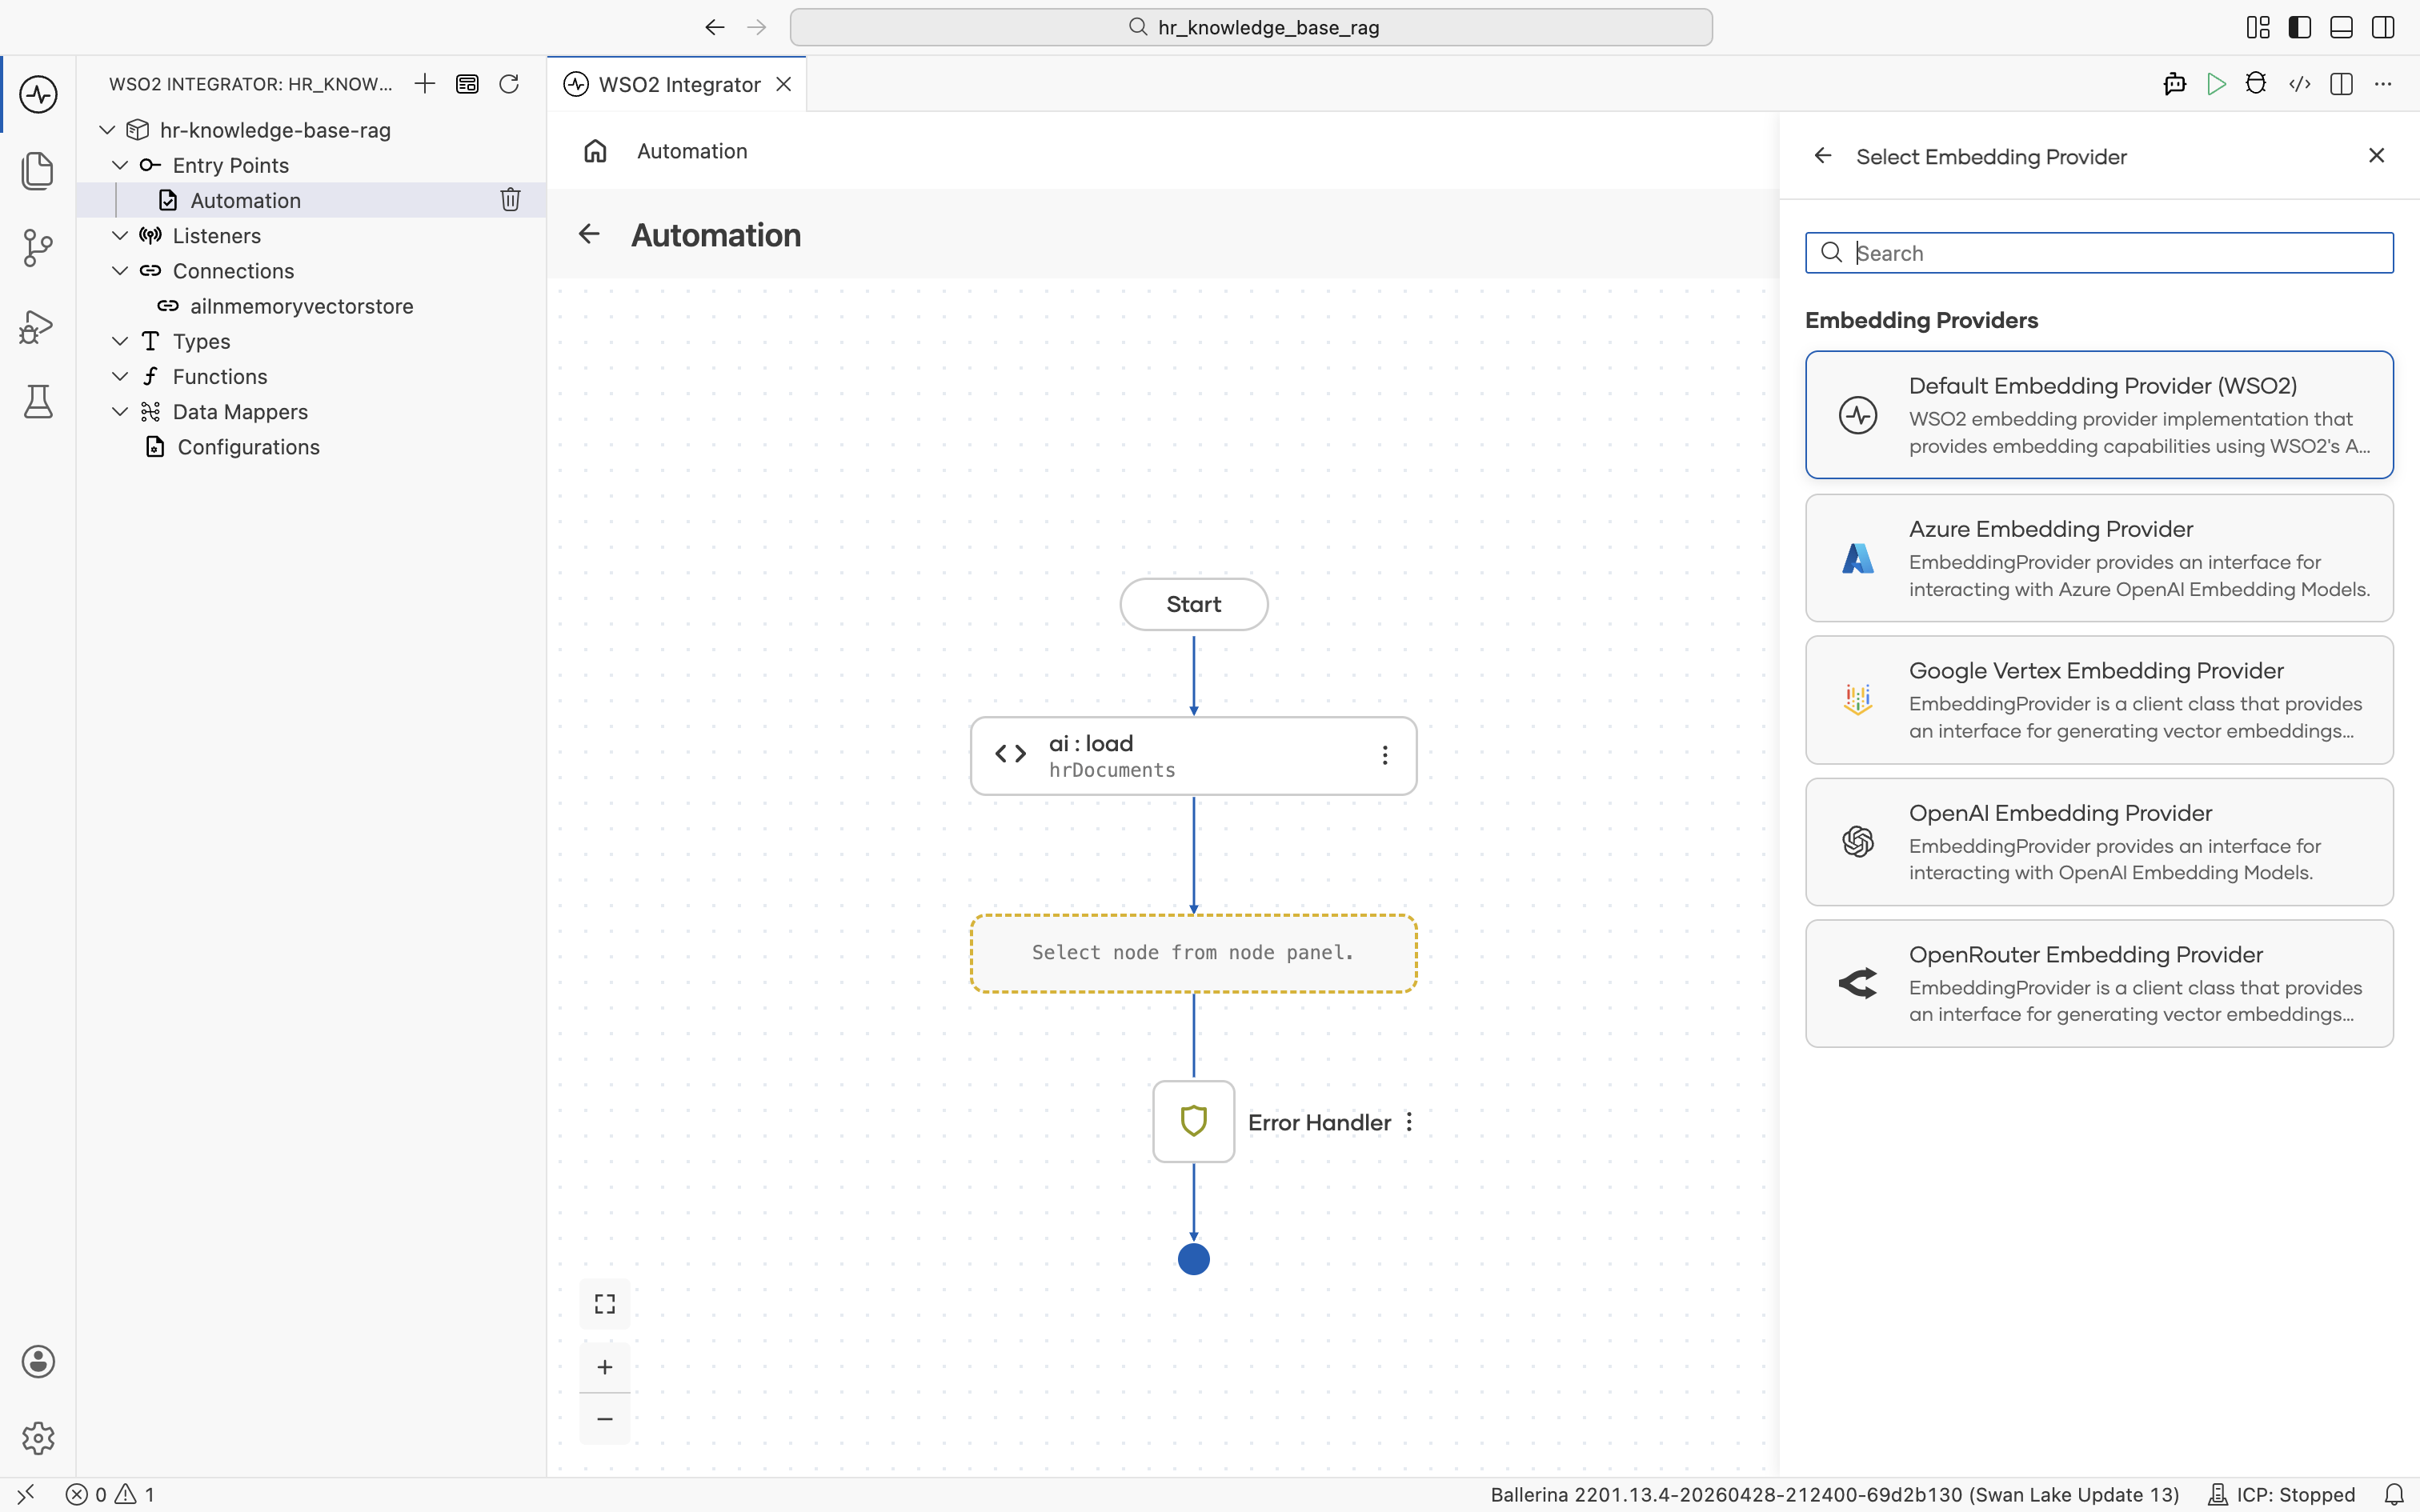Collapse the Functions section
The height and width of the screenshot is (1512, 2420).
tap(120, 376)
